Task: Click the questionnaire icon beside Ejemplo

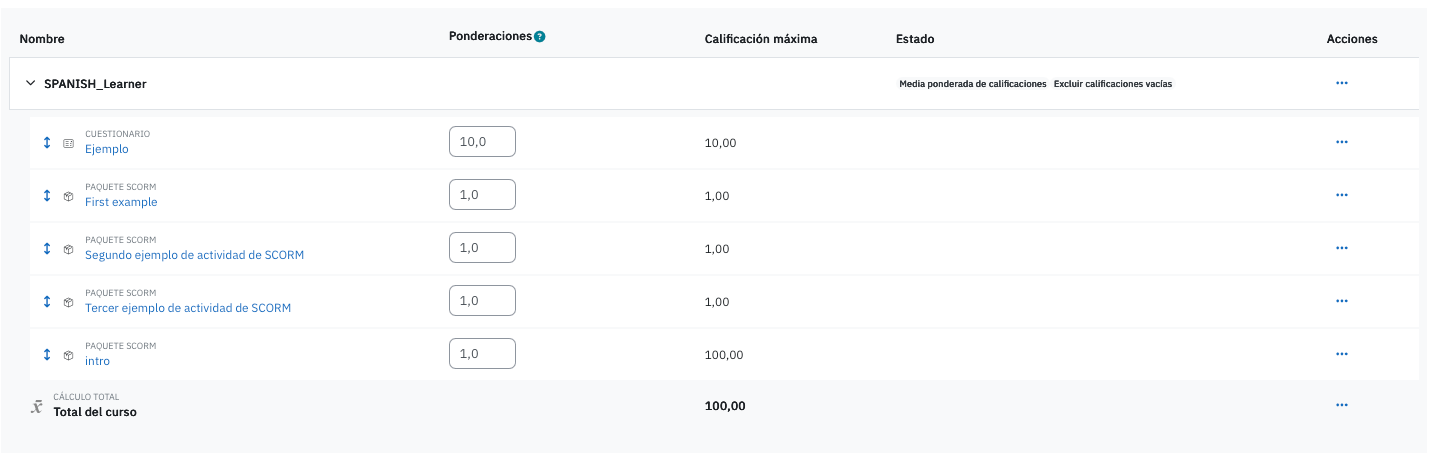Action: pyautogui.click(x=69, y=143)
